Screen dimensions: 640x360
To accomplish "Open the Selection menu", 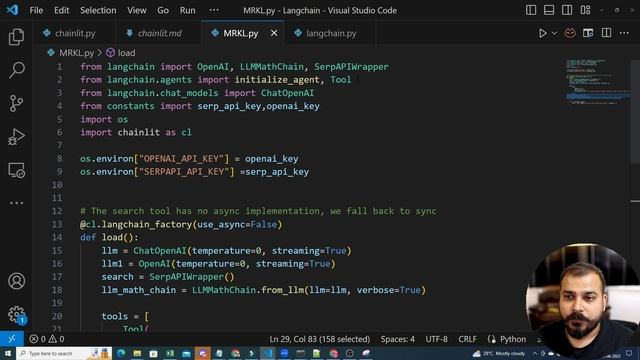I will [98, 10].
